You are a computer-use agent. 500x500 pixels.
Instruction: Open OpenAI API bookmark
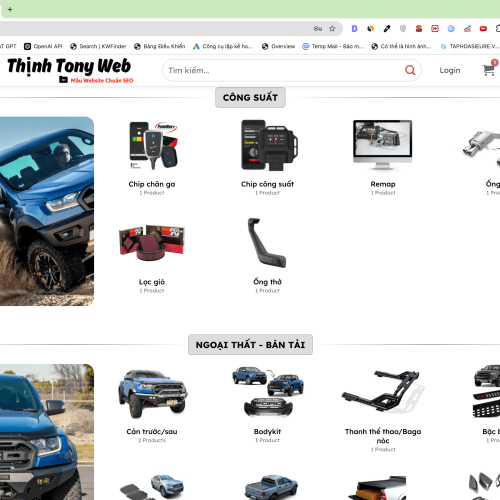tap(43, 46)
